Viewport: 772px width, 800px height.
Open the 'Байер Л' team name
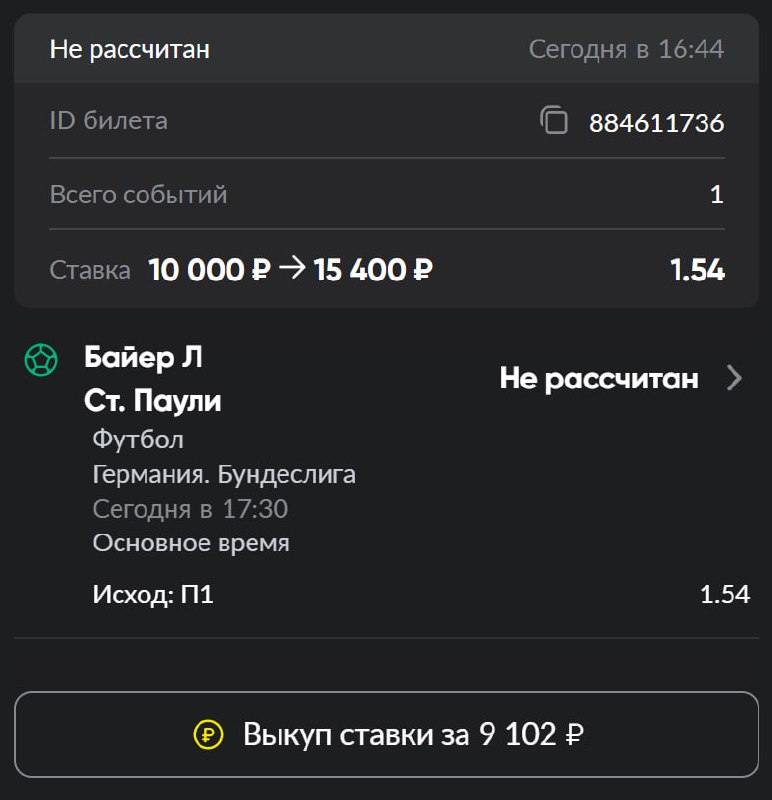point(143,357)
